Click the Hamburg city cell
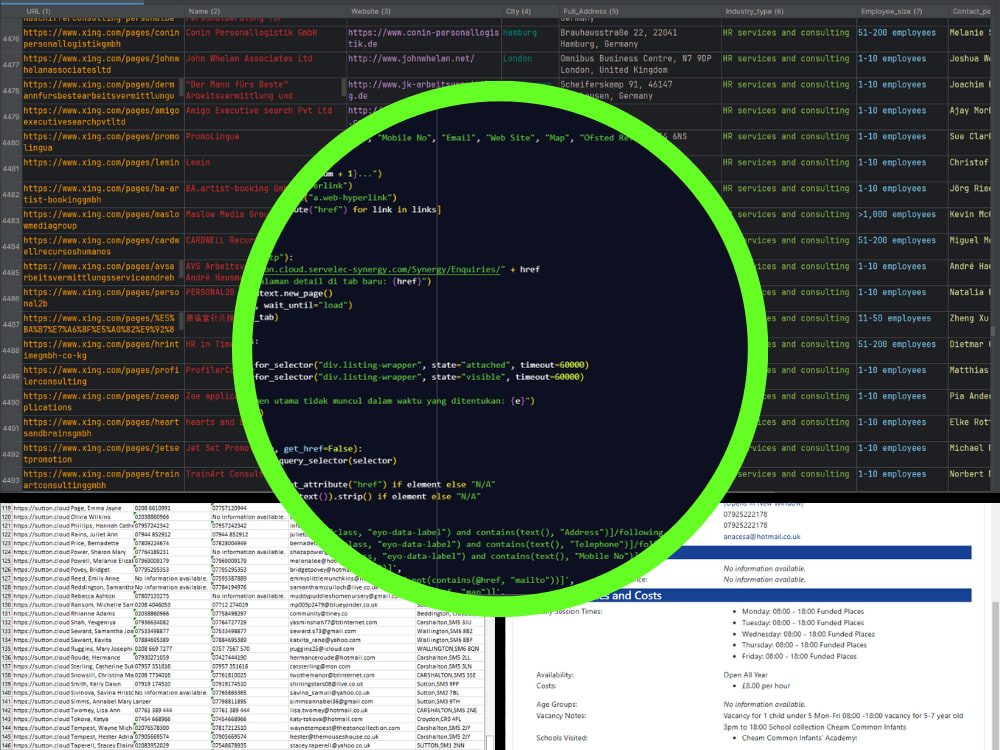 pyautogui.click(x=520, y=33)
